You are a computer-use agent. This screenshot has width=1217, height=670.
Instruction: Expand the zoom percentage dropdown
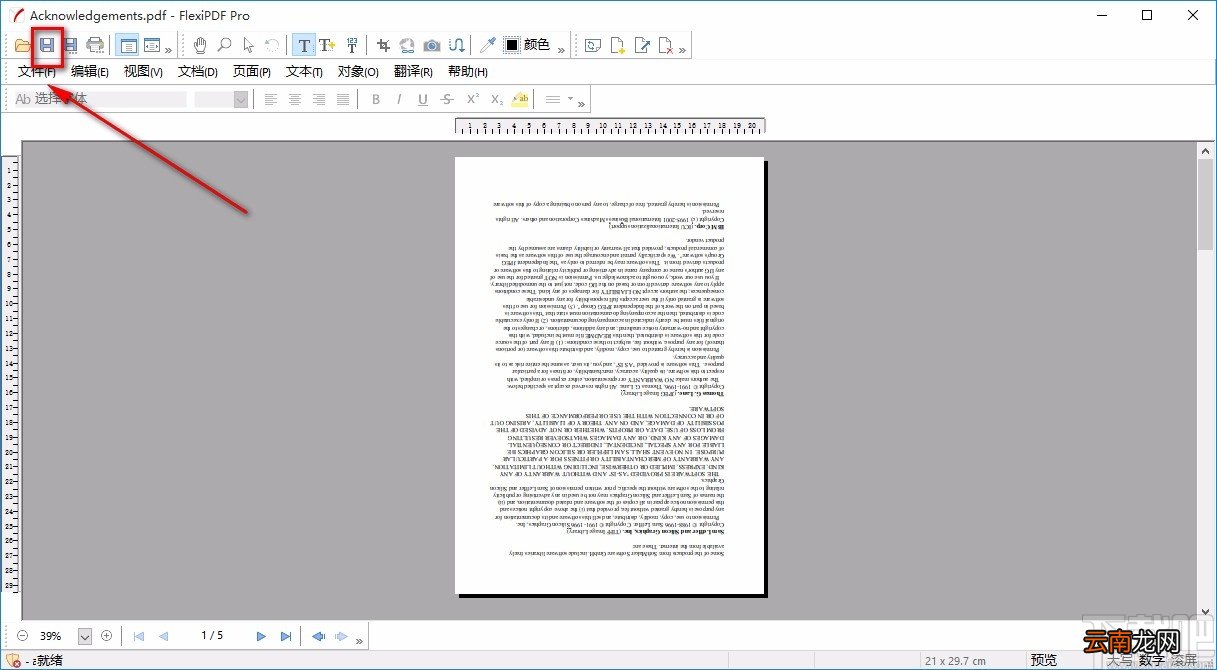click(85, 636)
